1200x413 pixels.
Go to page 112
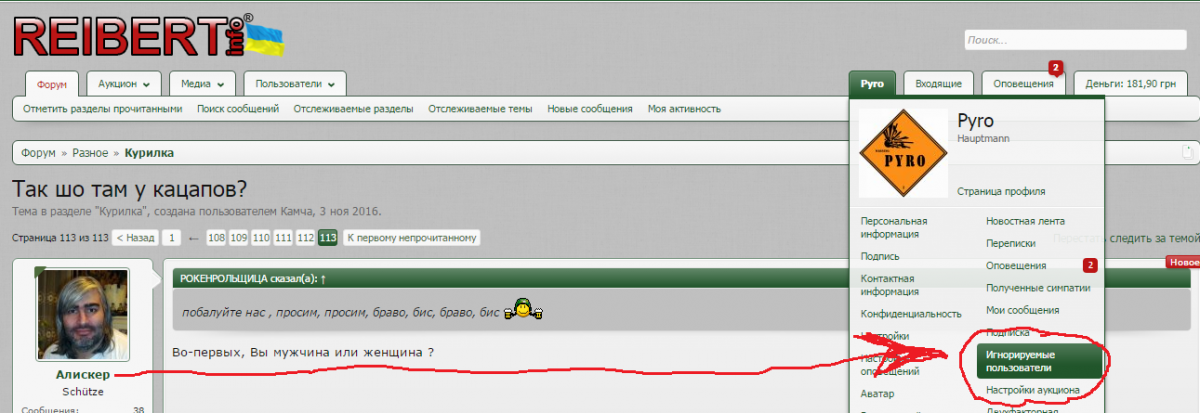pos(305,238)
